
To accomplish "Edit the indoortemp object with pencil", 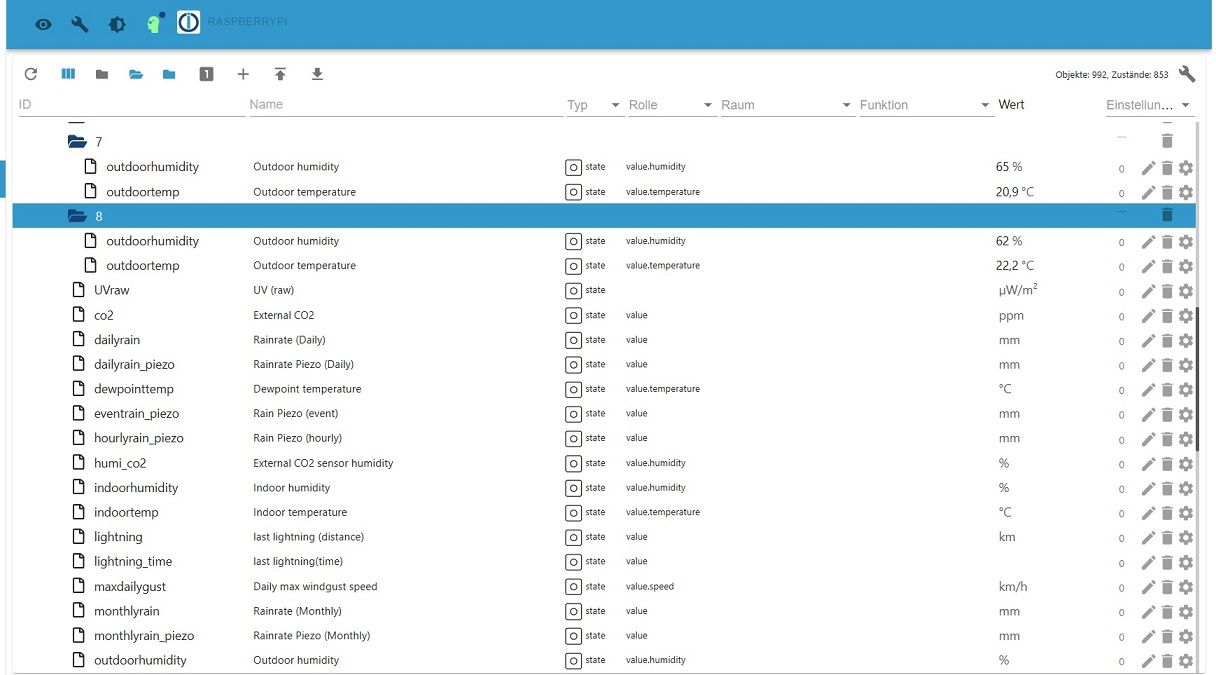I will pos(1148,513).
